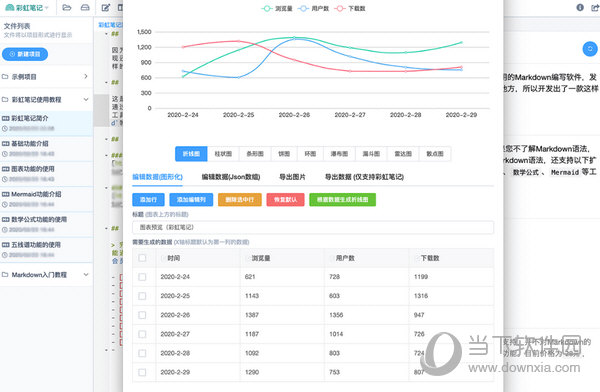The height and width of the screenshot is (392, 600).
Task: Click the clock icon under 彩虹笔记简介
Action: (5, 129)
